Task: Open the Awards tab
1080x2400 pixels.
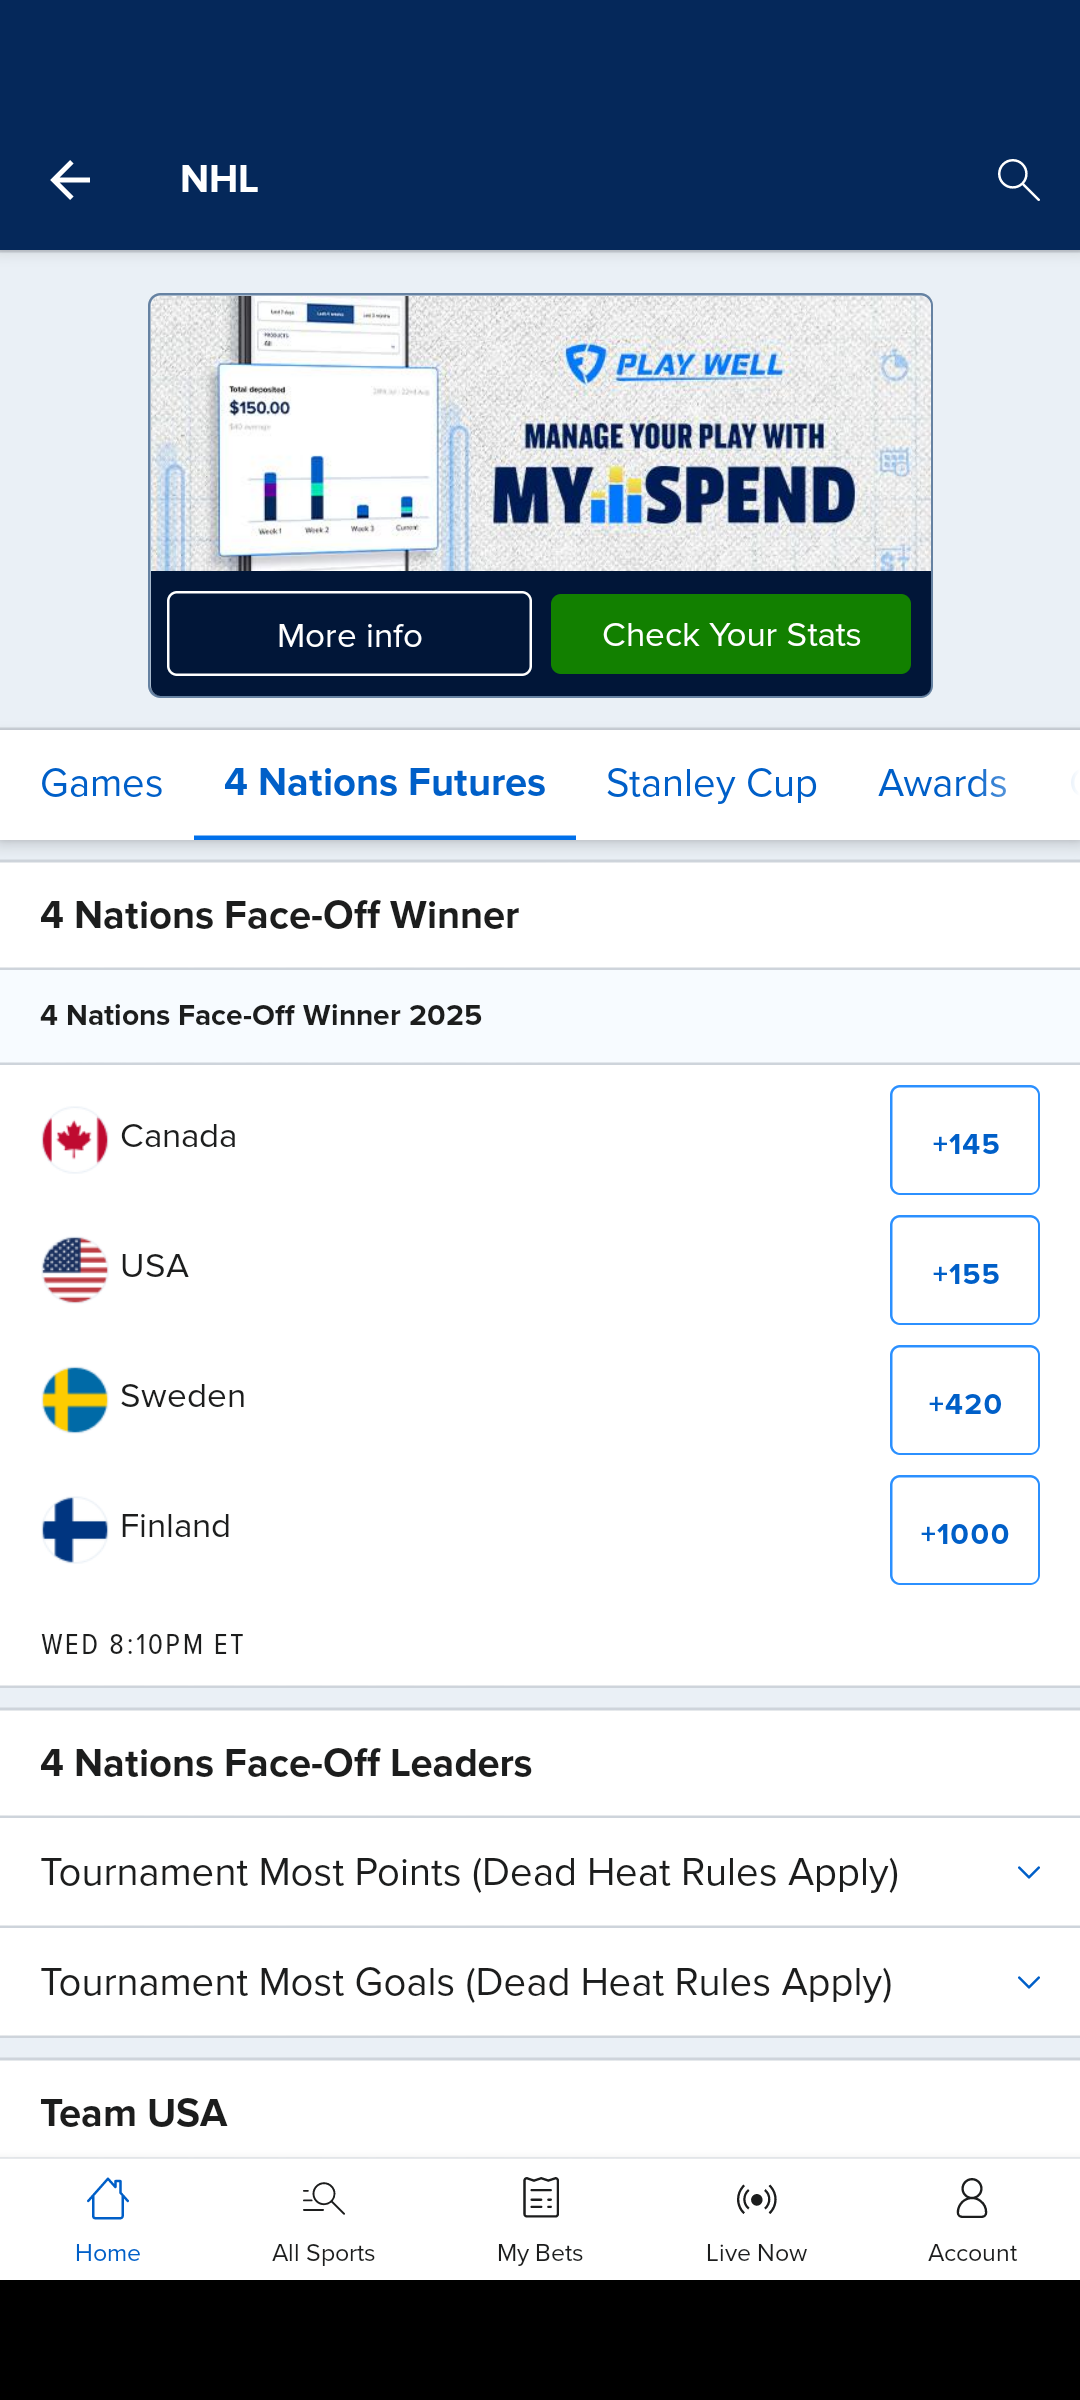Action: click(942, 784)
